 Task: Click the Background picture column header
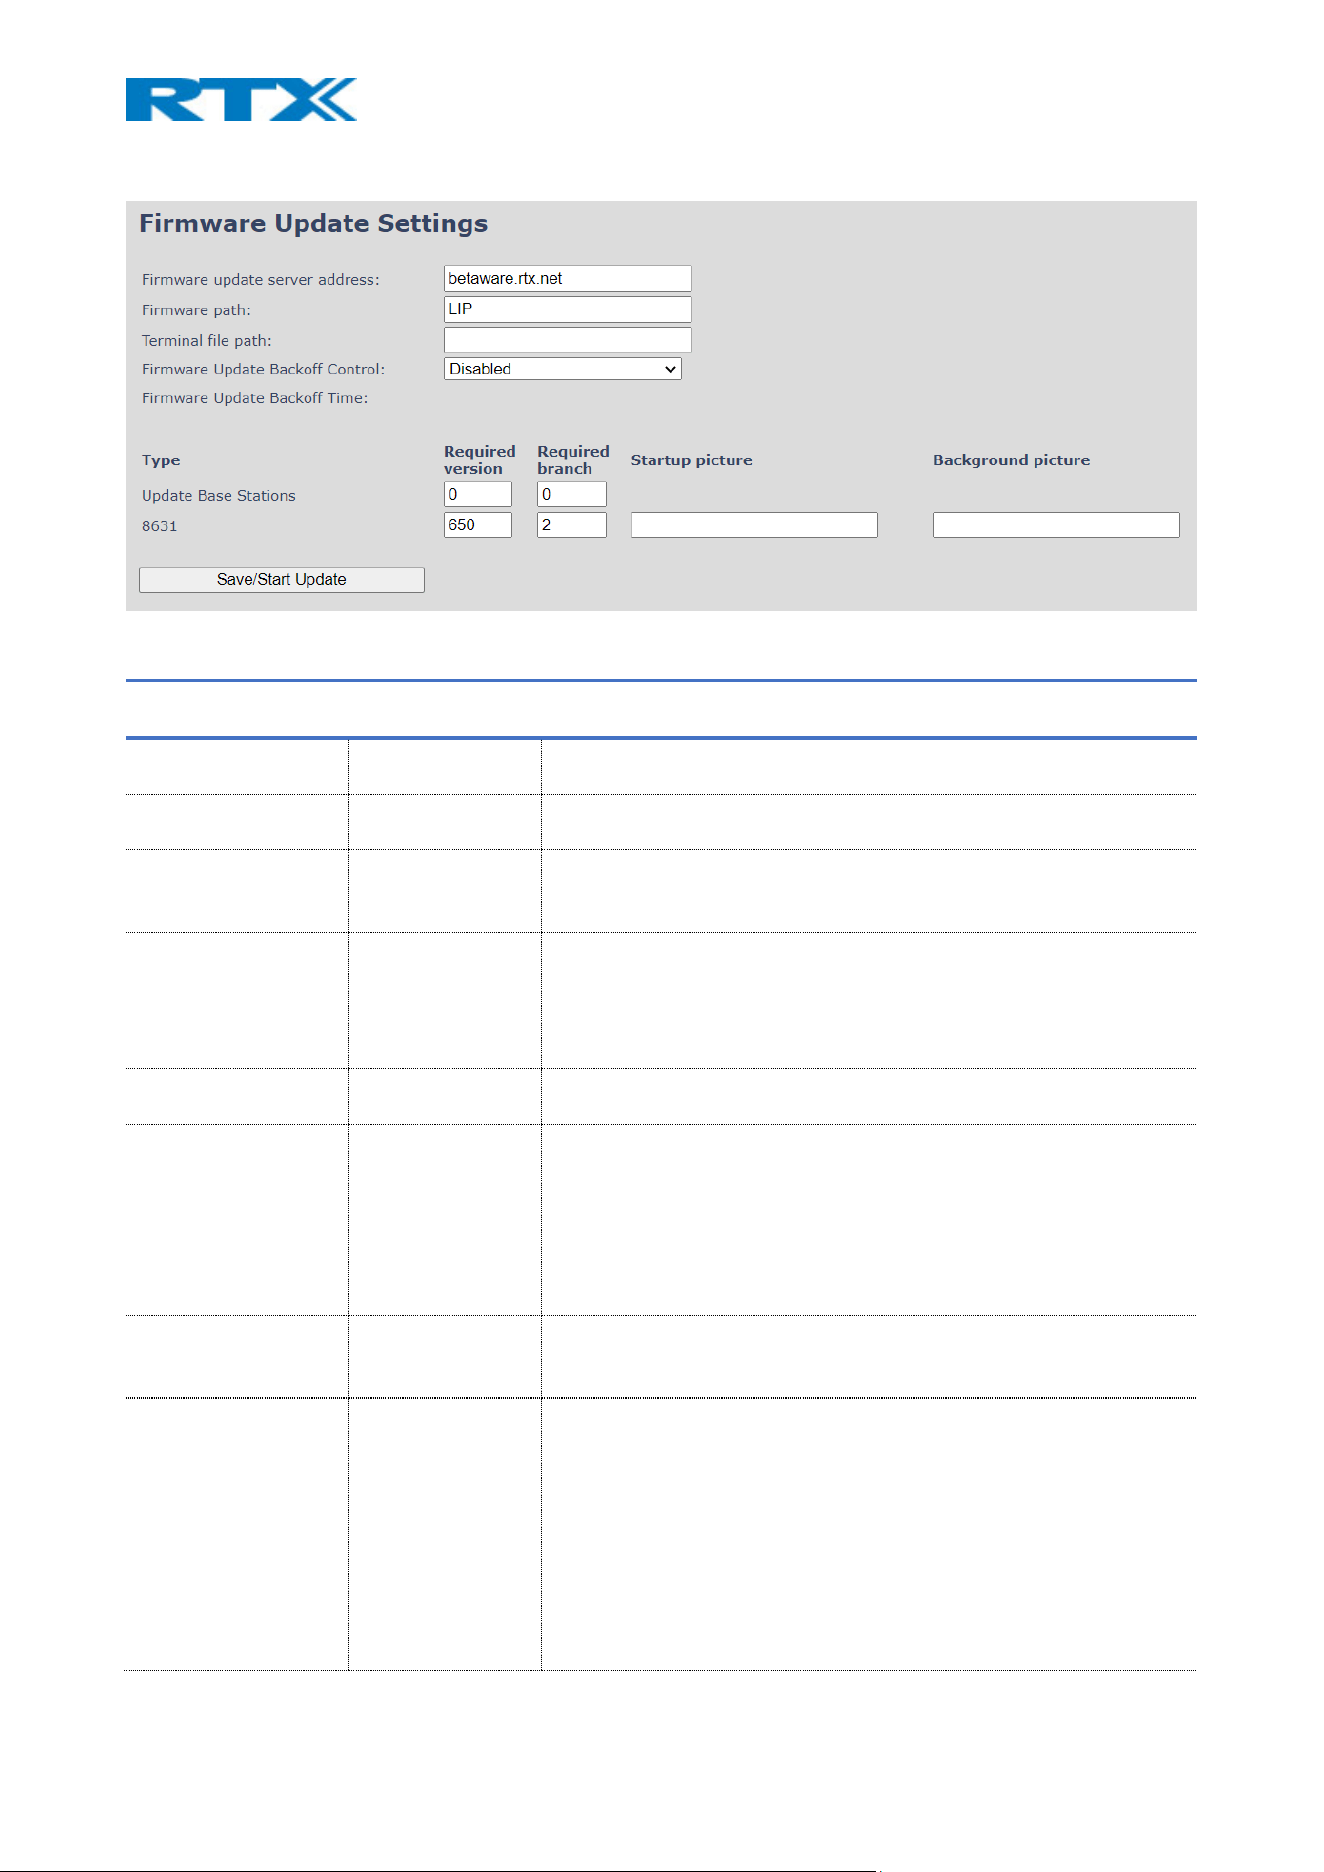1011,460
